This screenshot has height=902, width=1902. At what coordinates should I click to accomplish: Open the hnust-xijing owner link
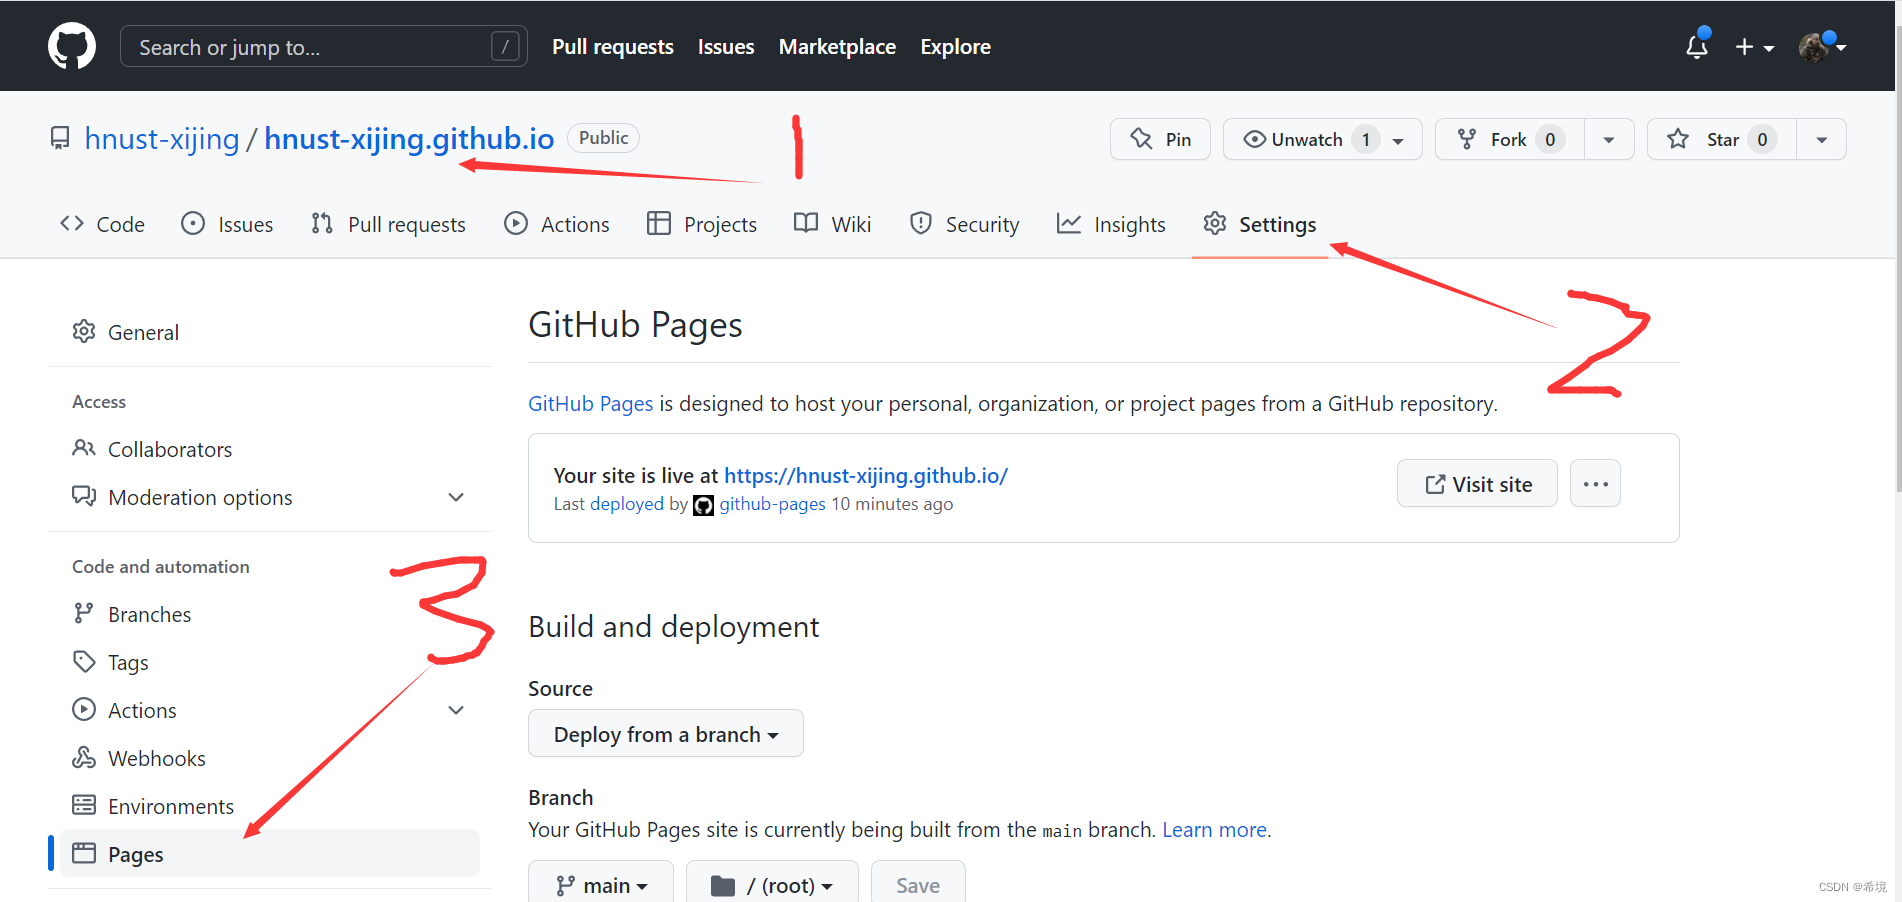[162, 139]
